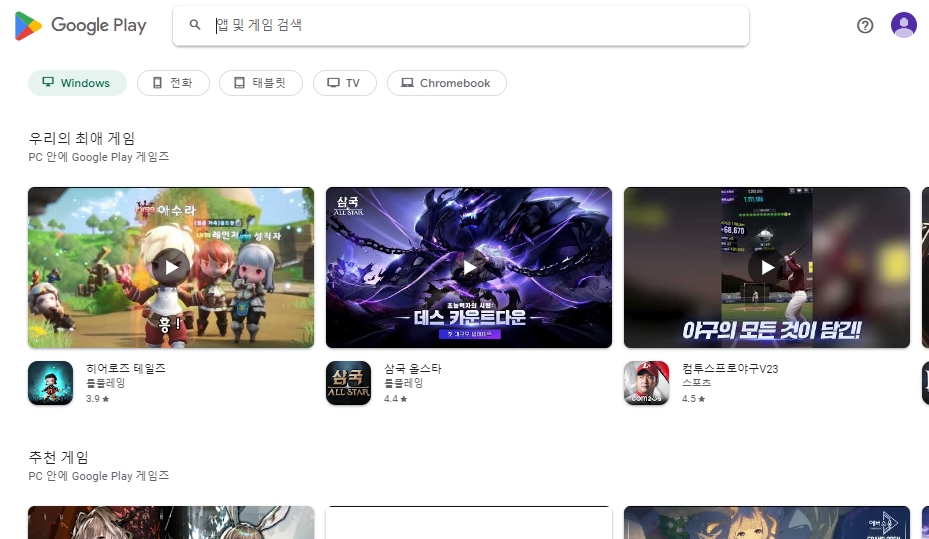
Task: Click the 4.4 star rating of 삼국 올스타
Action: pyautogui.click(x=396, y=399)
